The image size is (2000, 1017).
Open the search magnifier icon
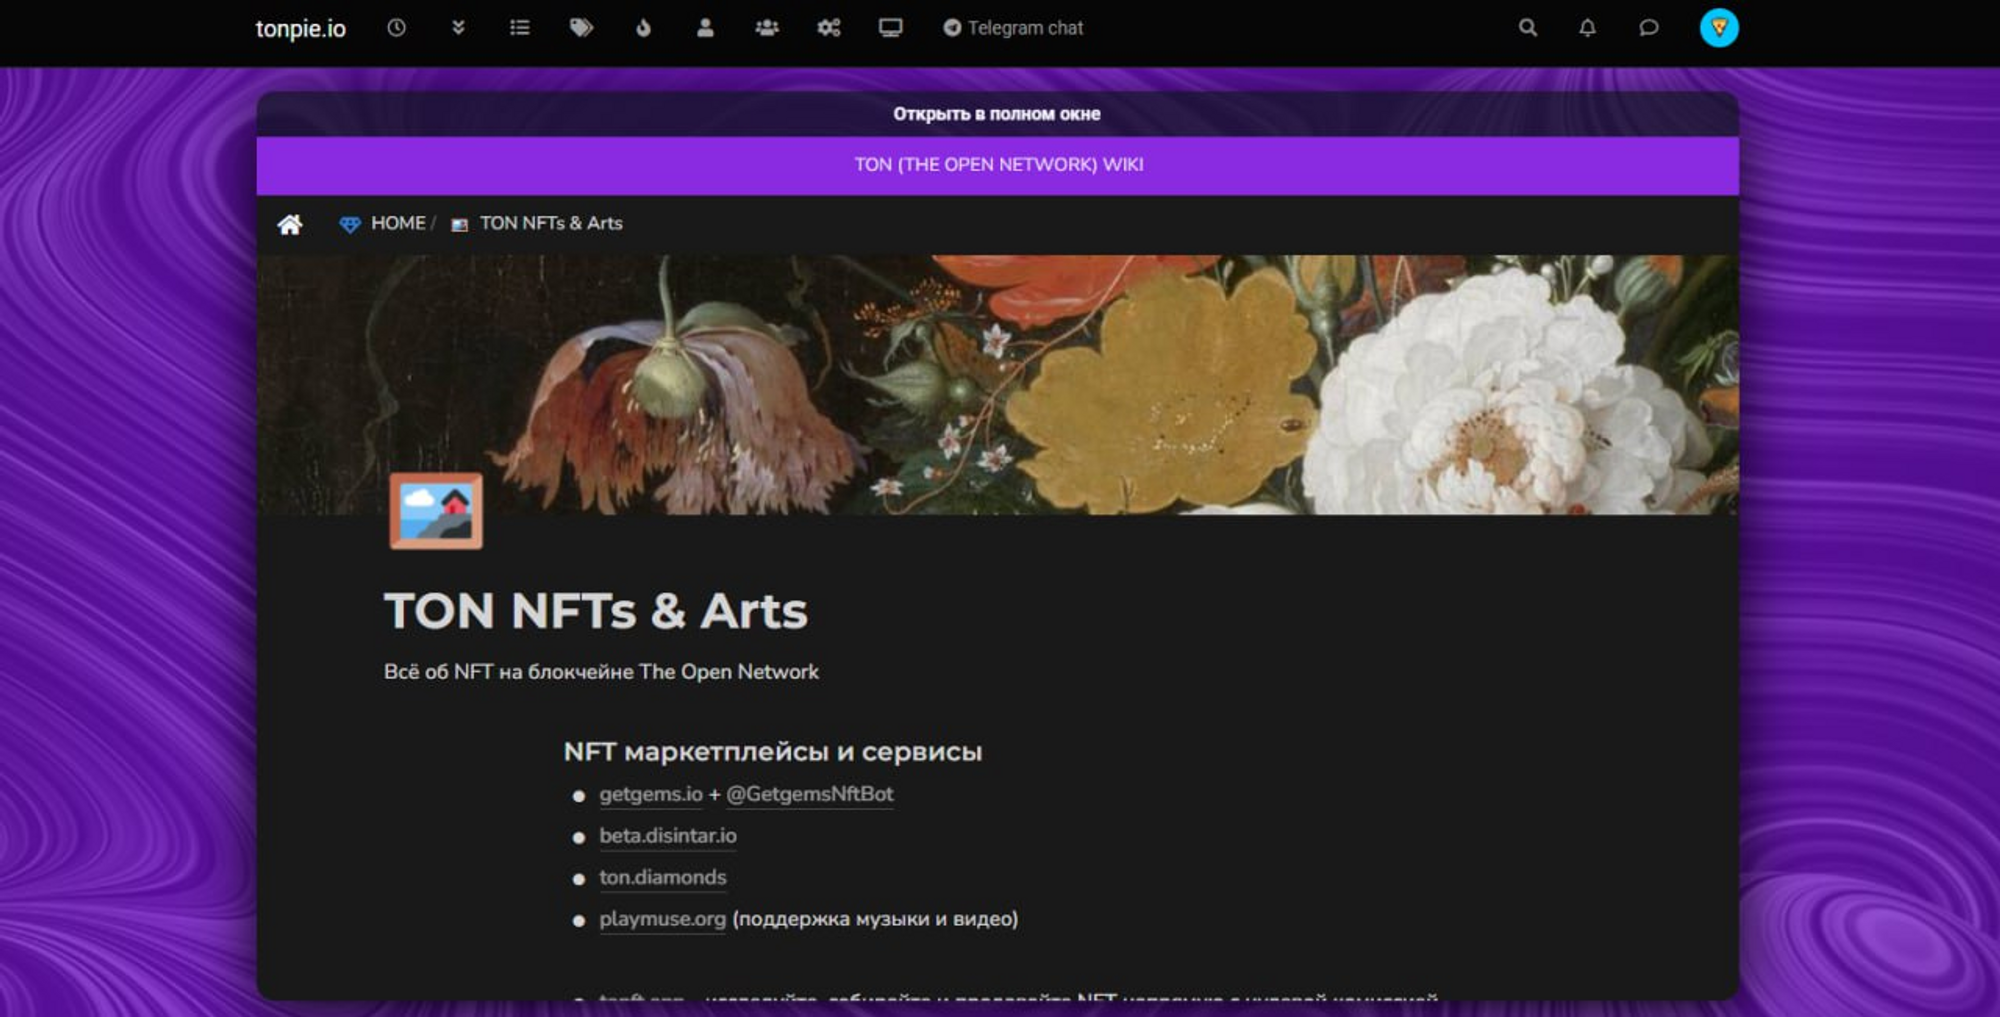tap(1527, 28)
